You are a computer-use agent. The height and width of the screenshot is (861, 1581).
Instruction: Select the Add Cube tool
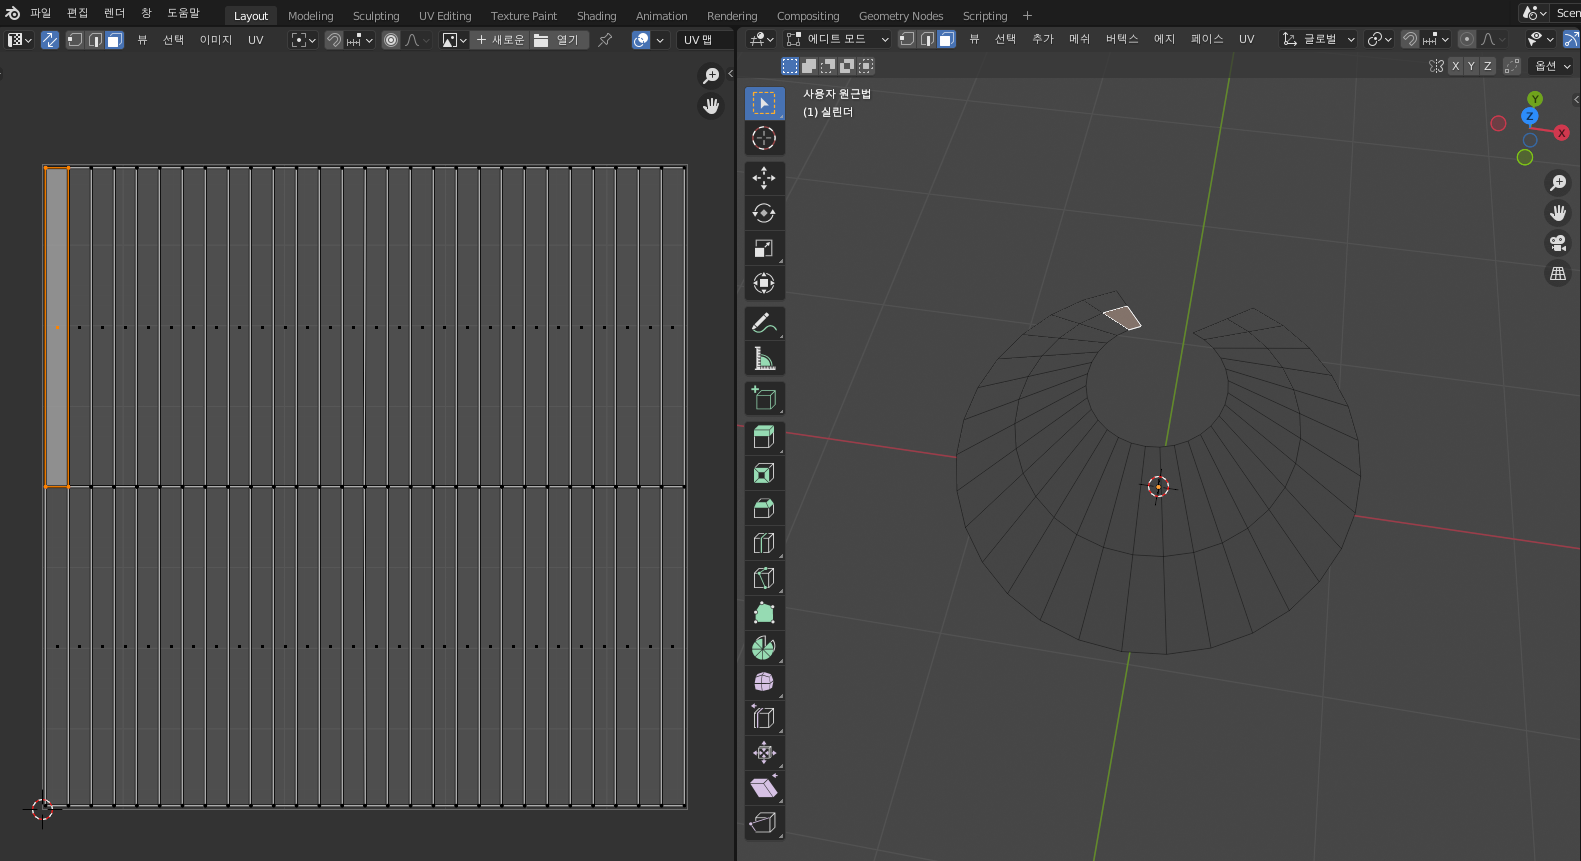point(764,398)
